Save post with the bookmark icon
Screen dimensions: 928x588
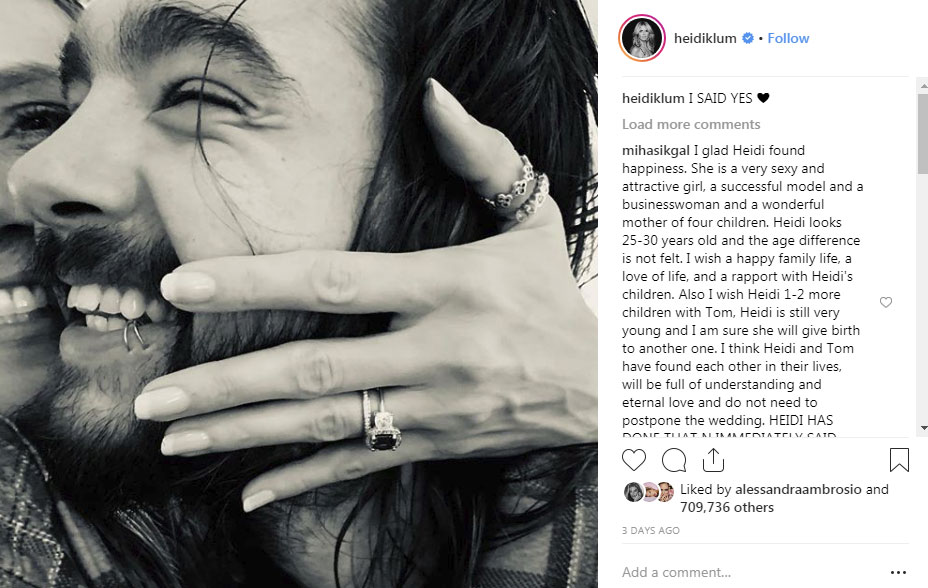coord(899,460)
